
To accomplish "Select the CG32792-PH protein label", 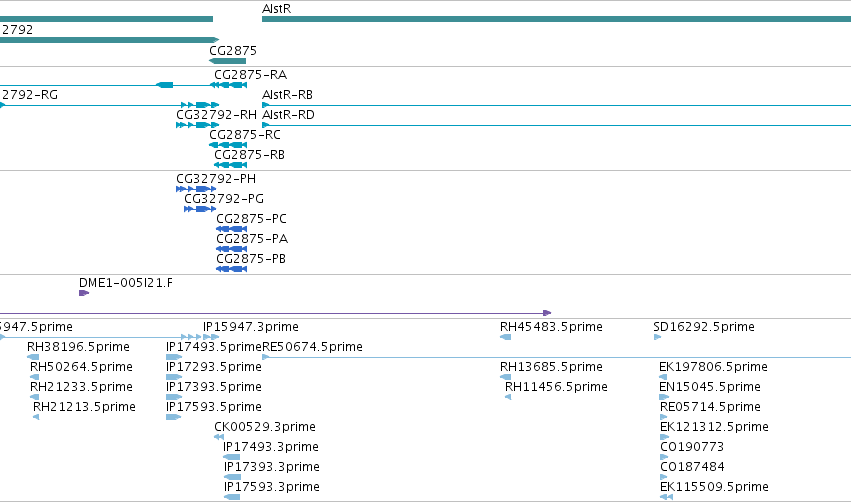I will pos(216,179).
